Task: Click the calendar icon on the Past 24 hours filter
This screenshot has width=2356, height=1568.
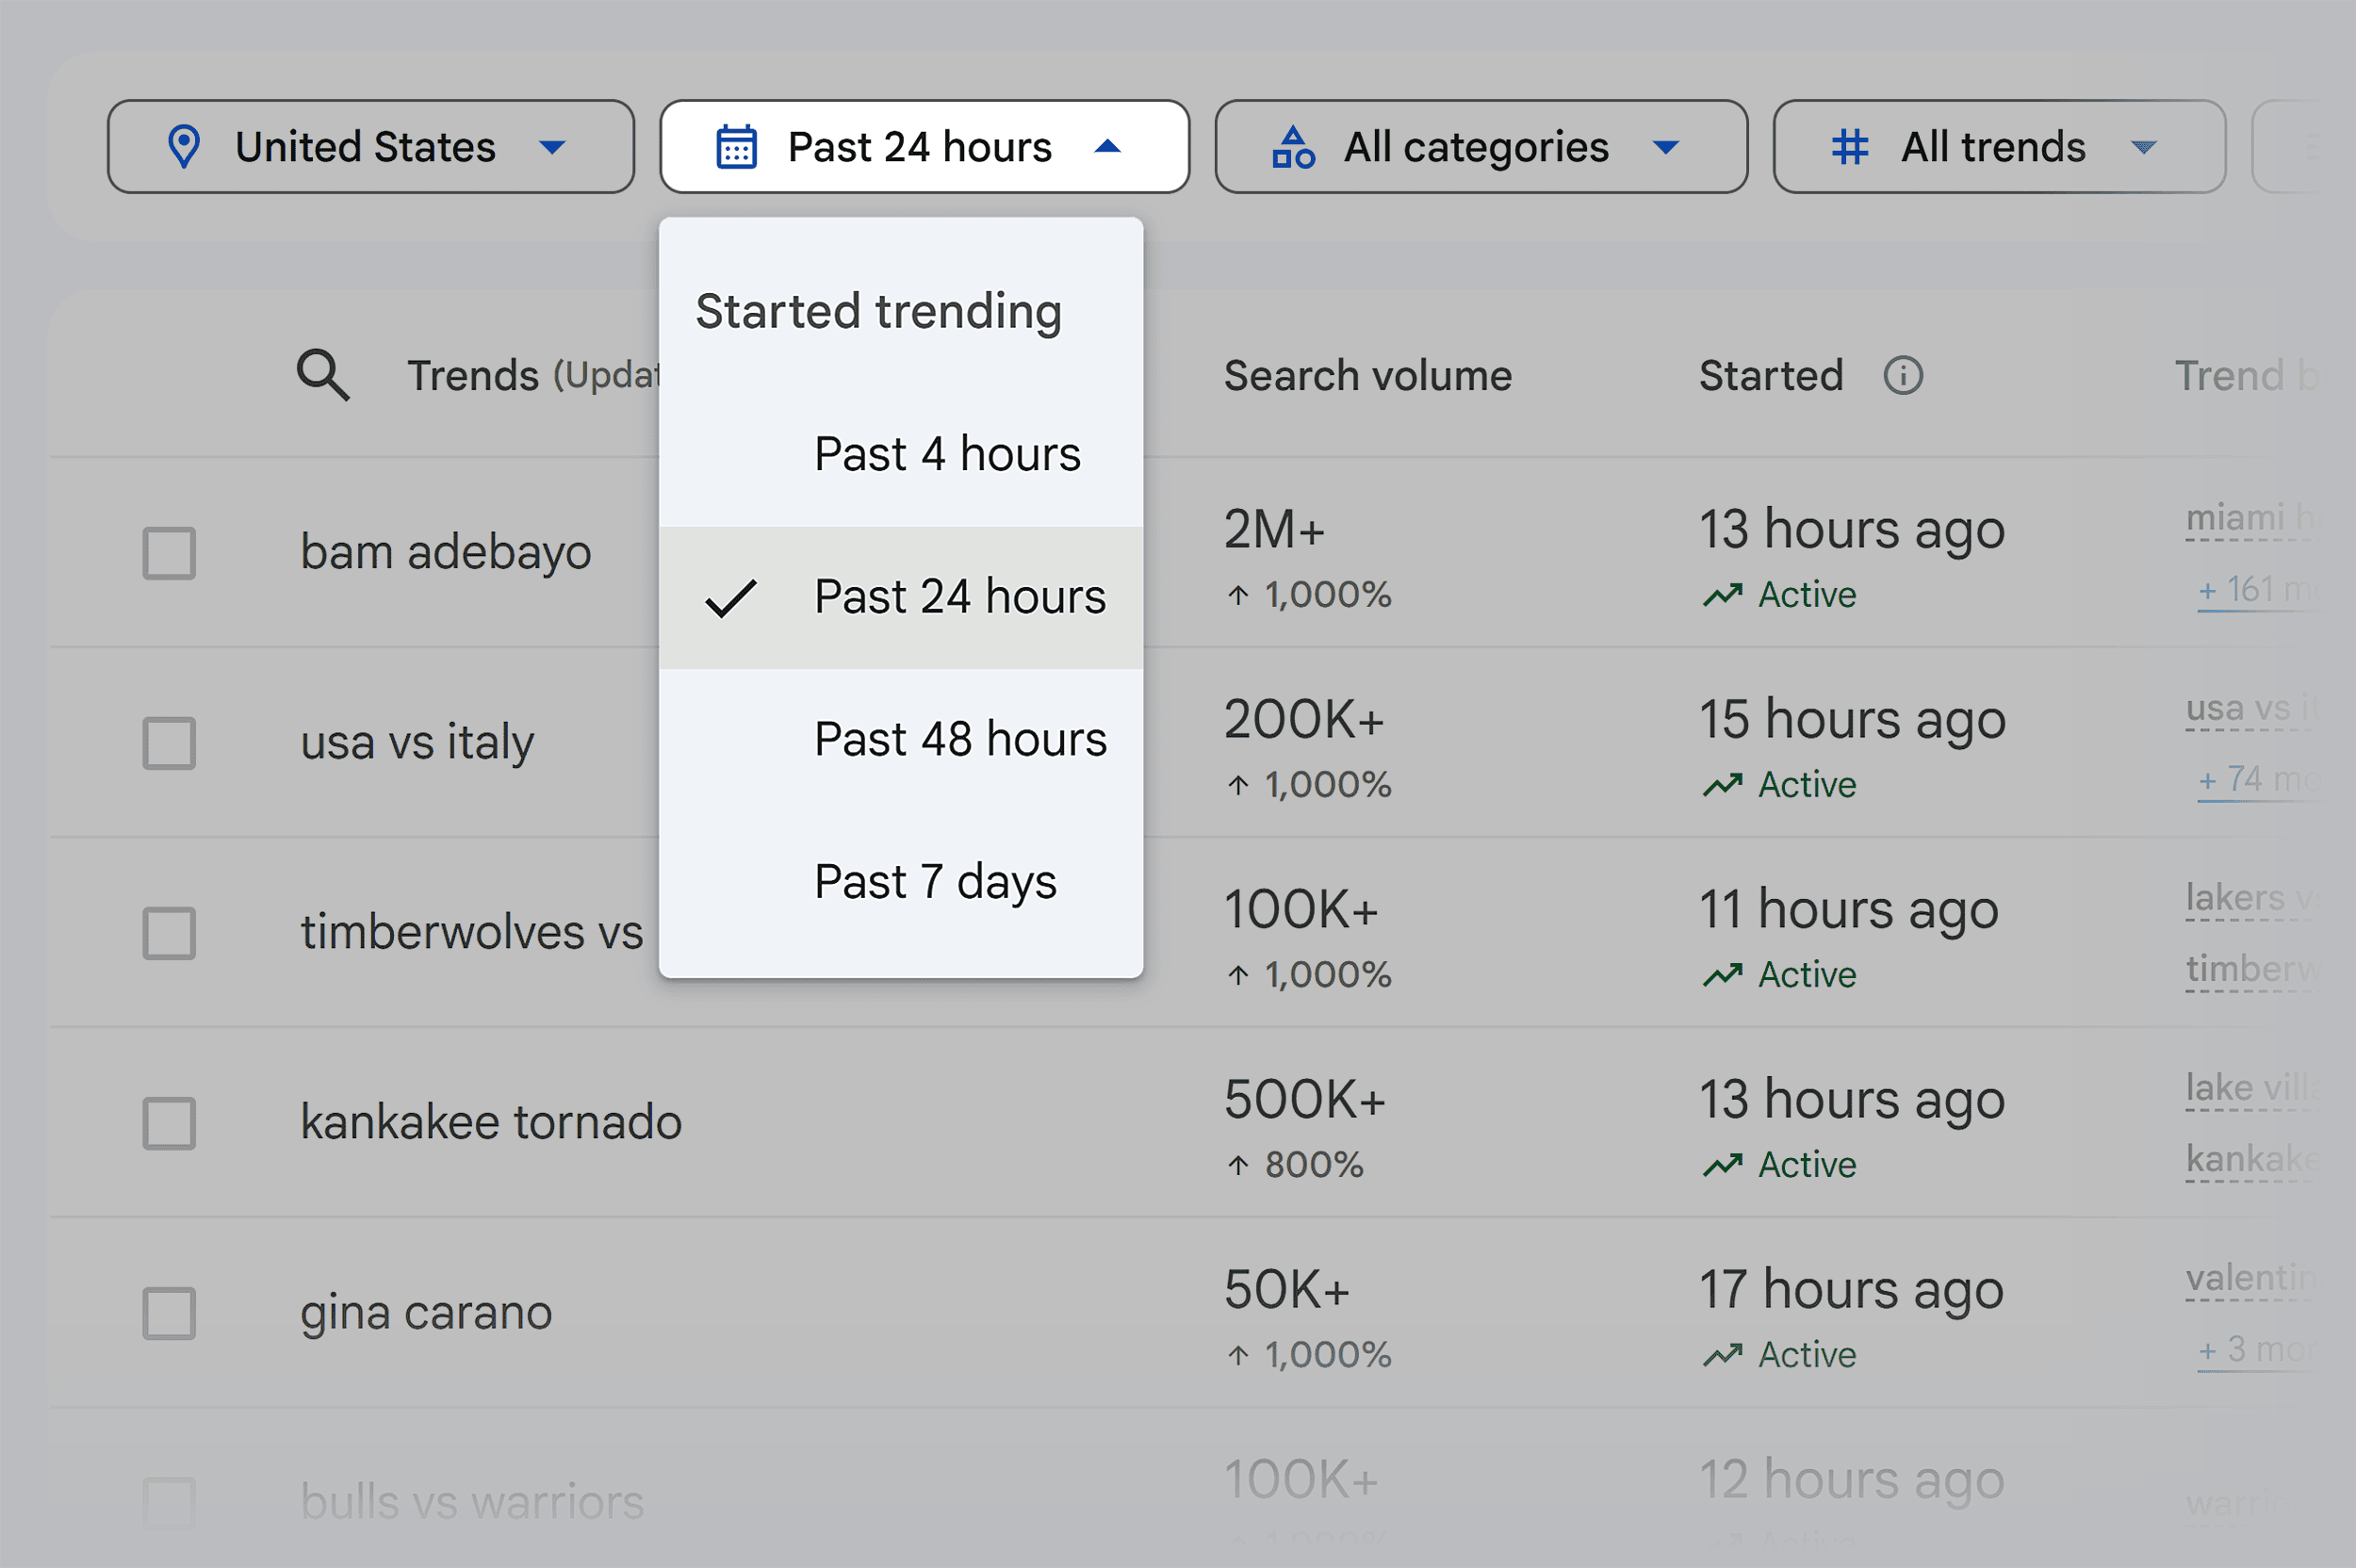Action: (x=735, y=146)
